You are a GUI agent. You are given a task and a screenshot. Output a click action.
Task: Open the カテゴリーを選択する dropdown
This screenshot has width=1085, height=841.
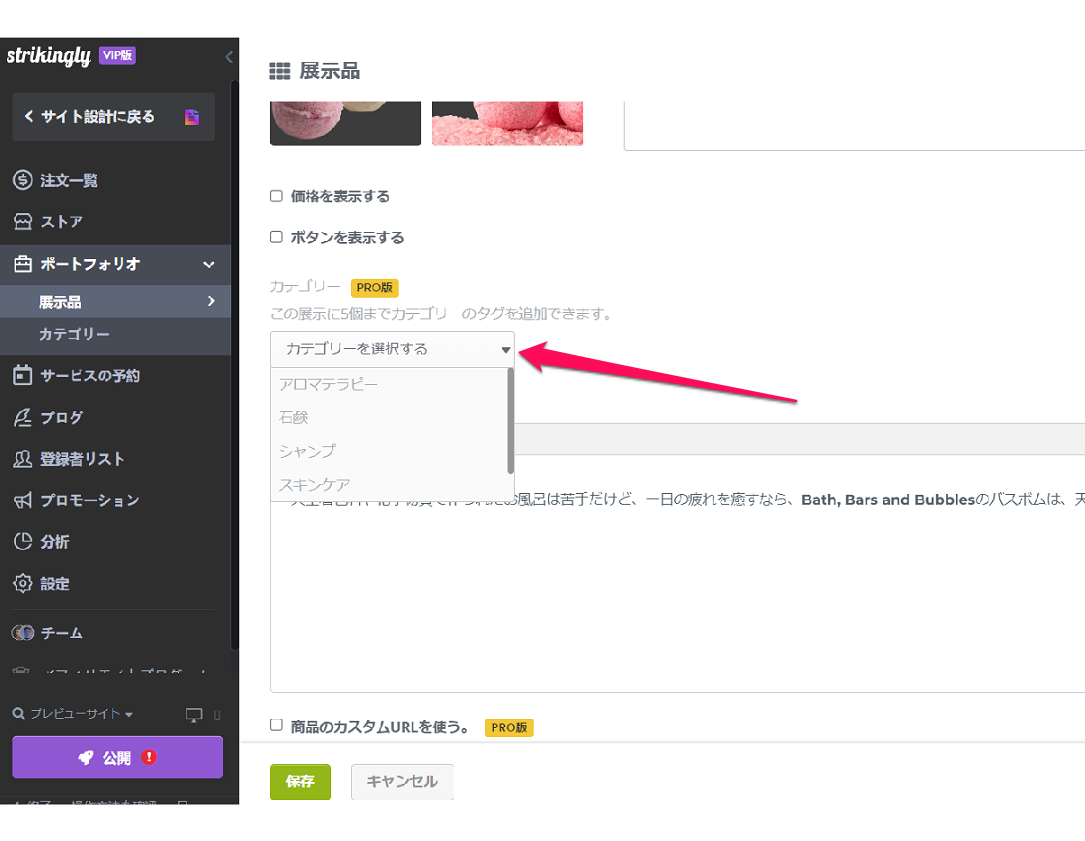tap(392, 349)
